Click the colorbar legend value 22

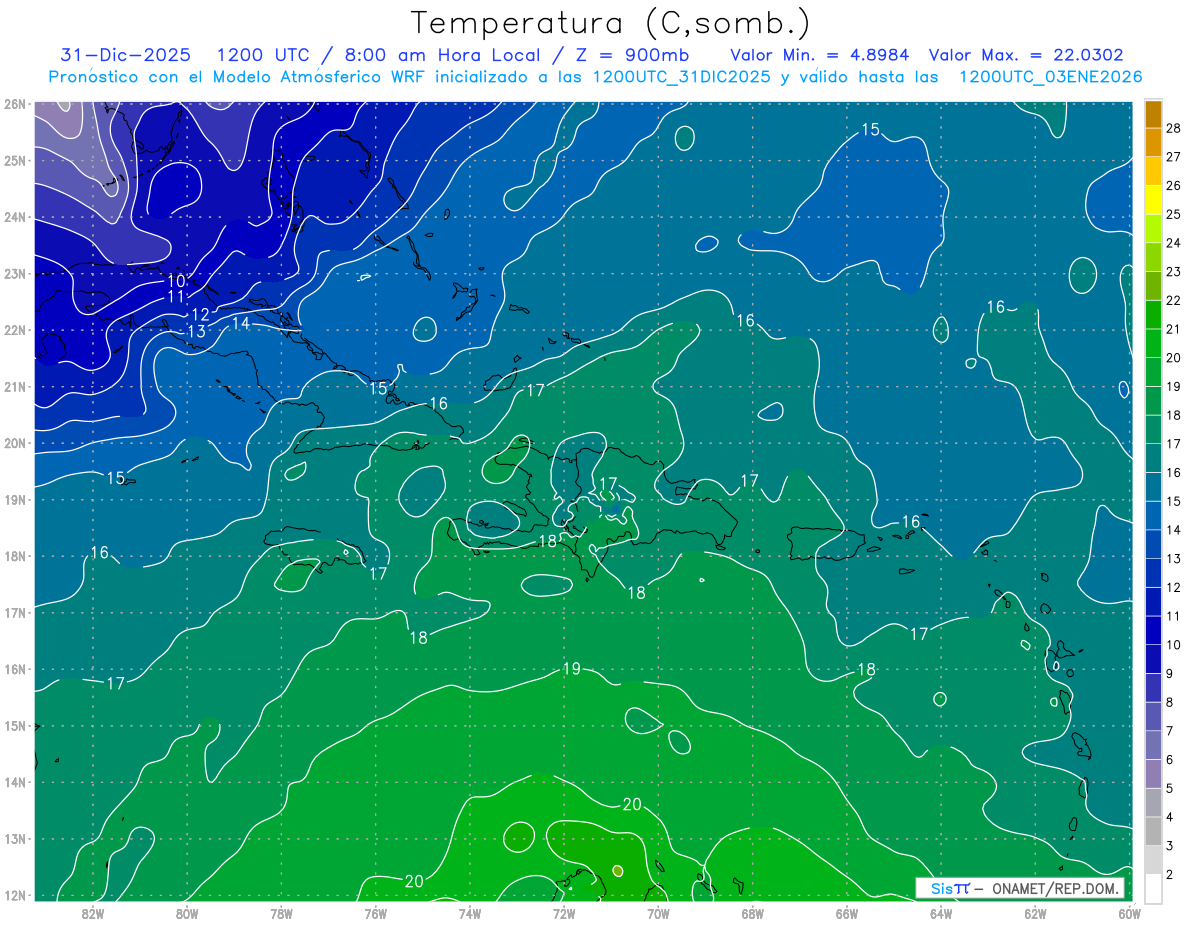pyautogui.click(x=1174, y=300)
